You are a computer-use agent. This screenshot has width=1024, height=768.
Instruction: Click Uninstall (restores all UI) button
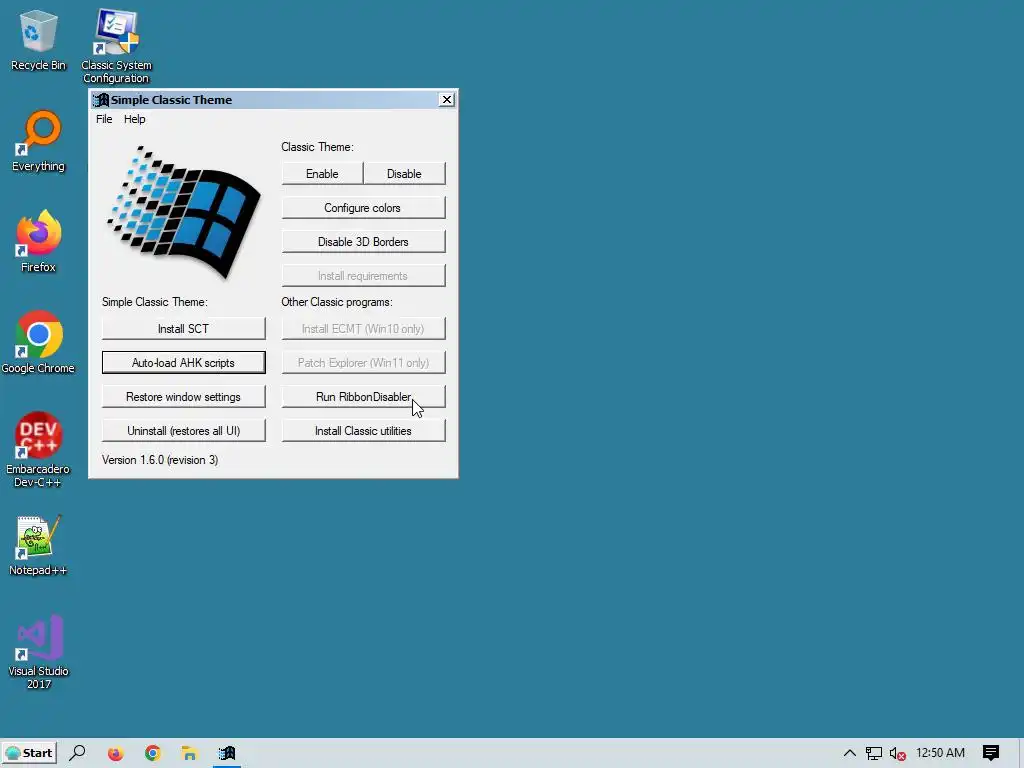[x=184, y=430]
